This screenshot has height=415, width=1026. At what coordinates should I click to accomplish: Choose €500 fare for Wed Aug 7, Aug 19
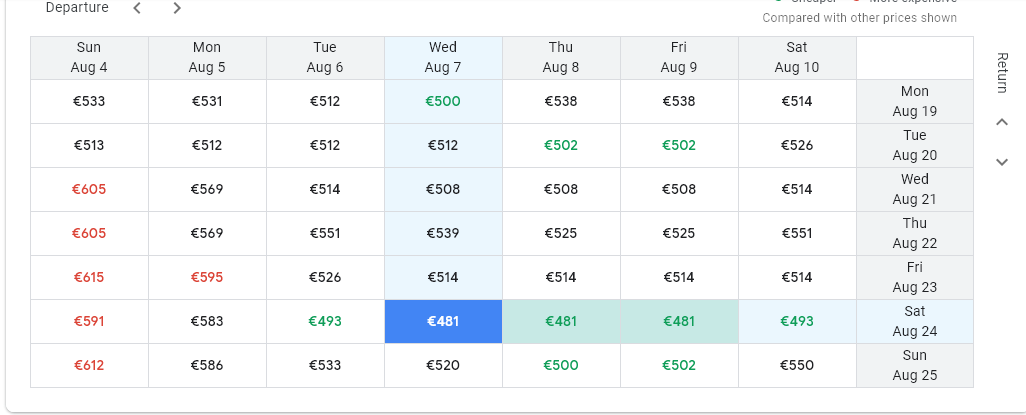click(444, 101)
